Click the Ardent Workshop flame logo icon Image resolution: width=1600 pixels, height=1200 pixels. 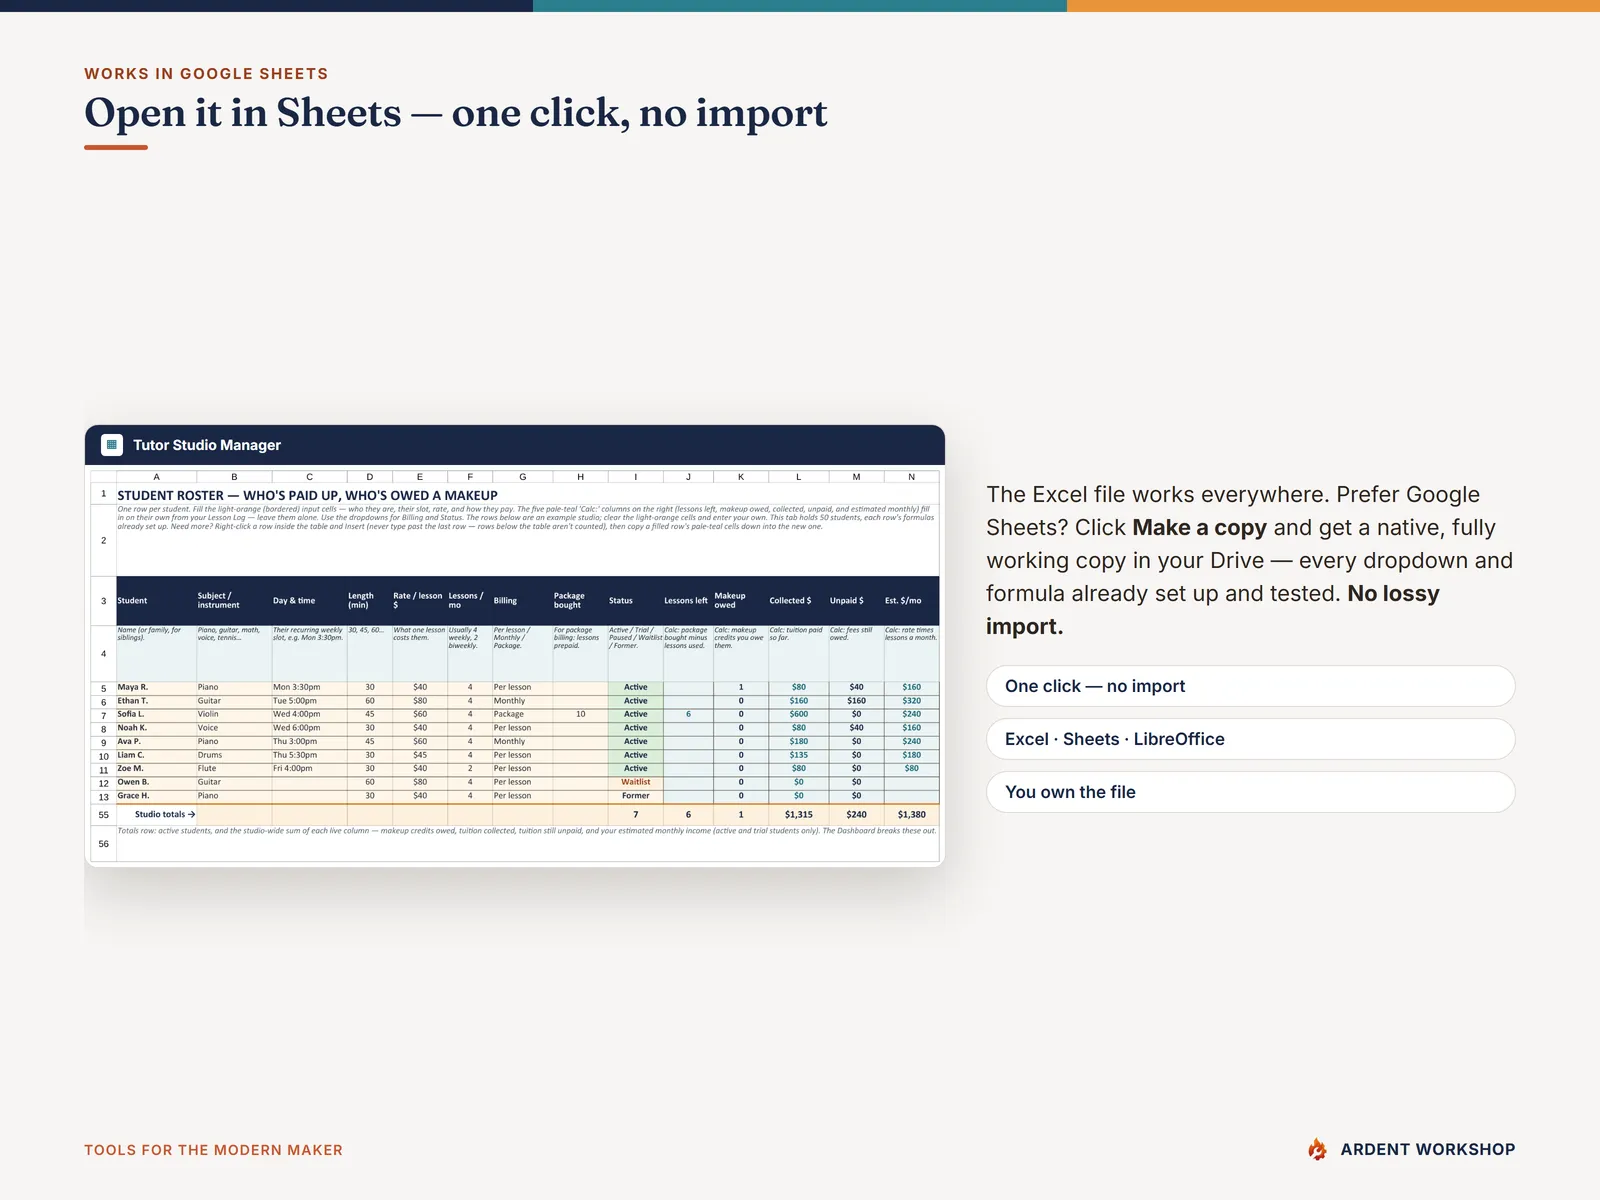click(x=1317, y=1149)
